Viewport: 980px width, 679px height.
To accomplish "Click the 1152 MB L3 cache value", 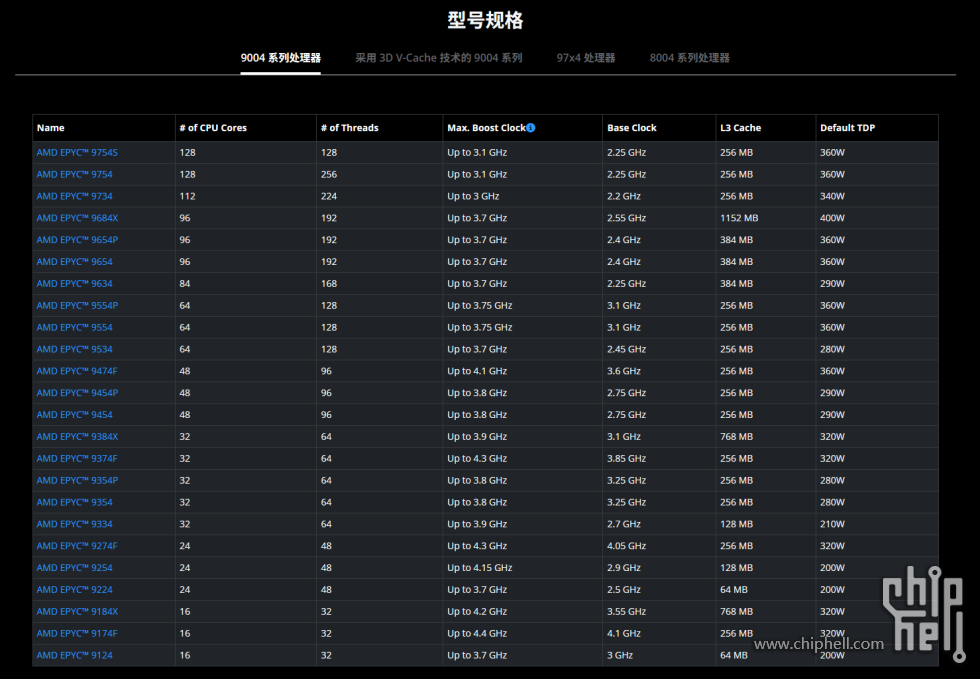I will click(x=739, y=218).
